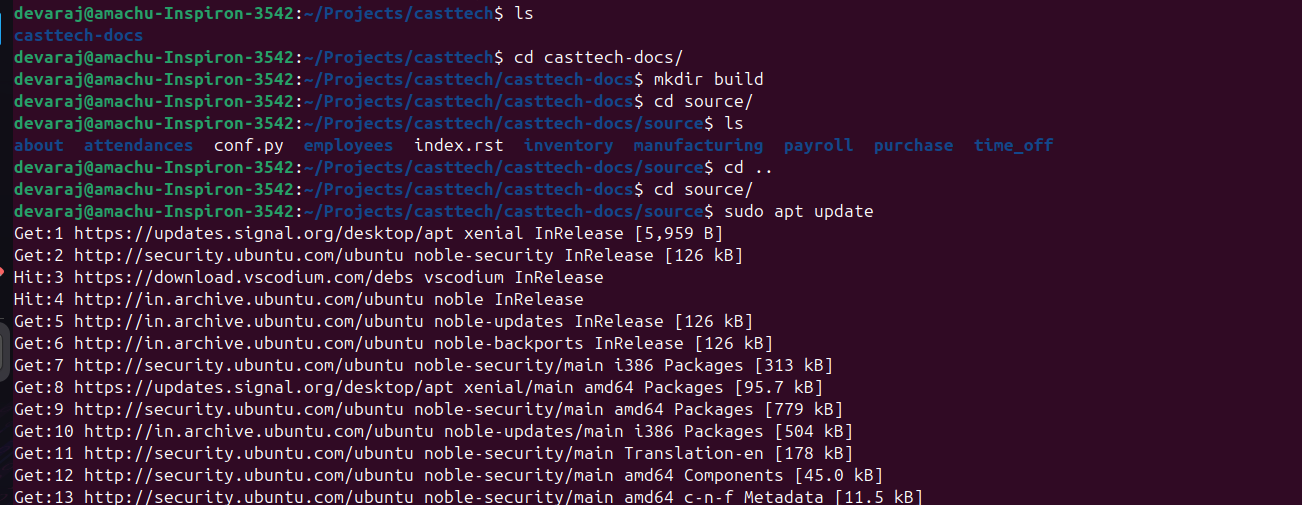1302x505 pixels.
Task: Click the 'purchase' directory name
Action: [x=913, y=145]
